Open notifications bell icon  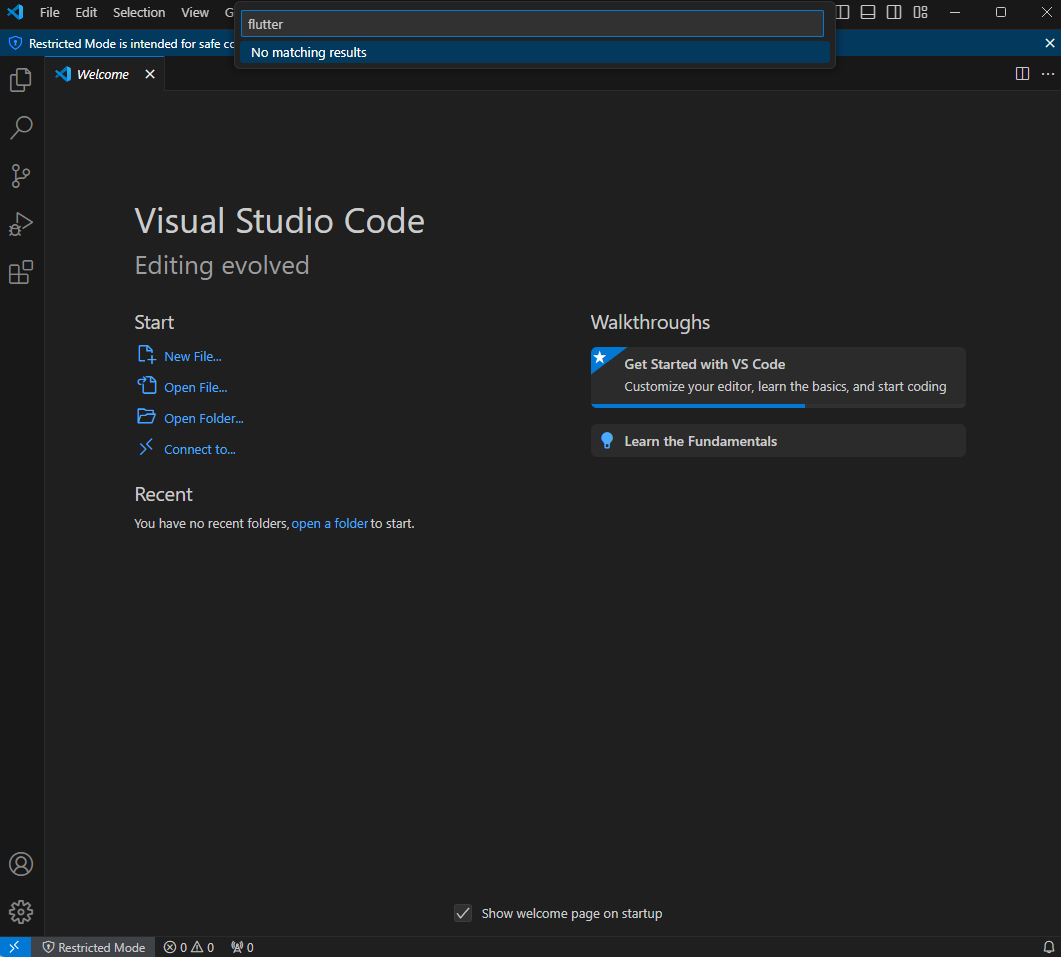coord(1048,947)
